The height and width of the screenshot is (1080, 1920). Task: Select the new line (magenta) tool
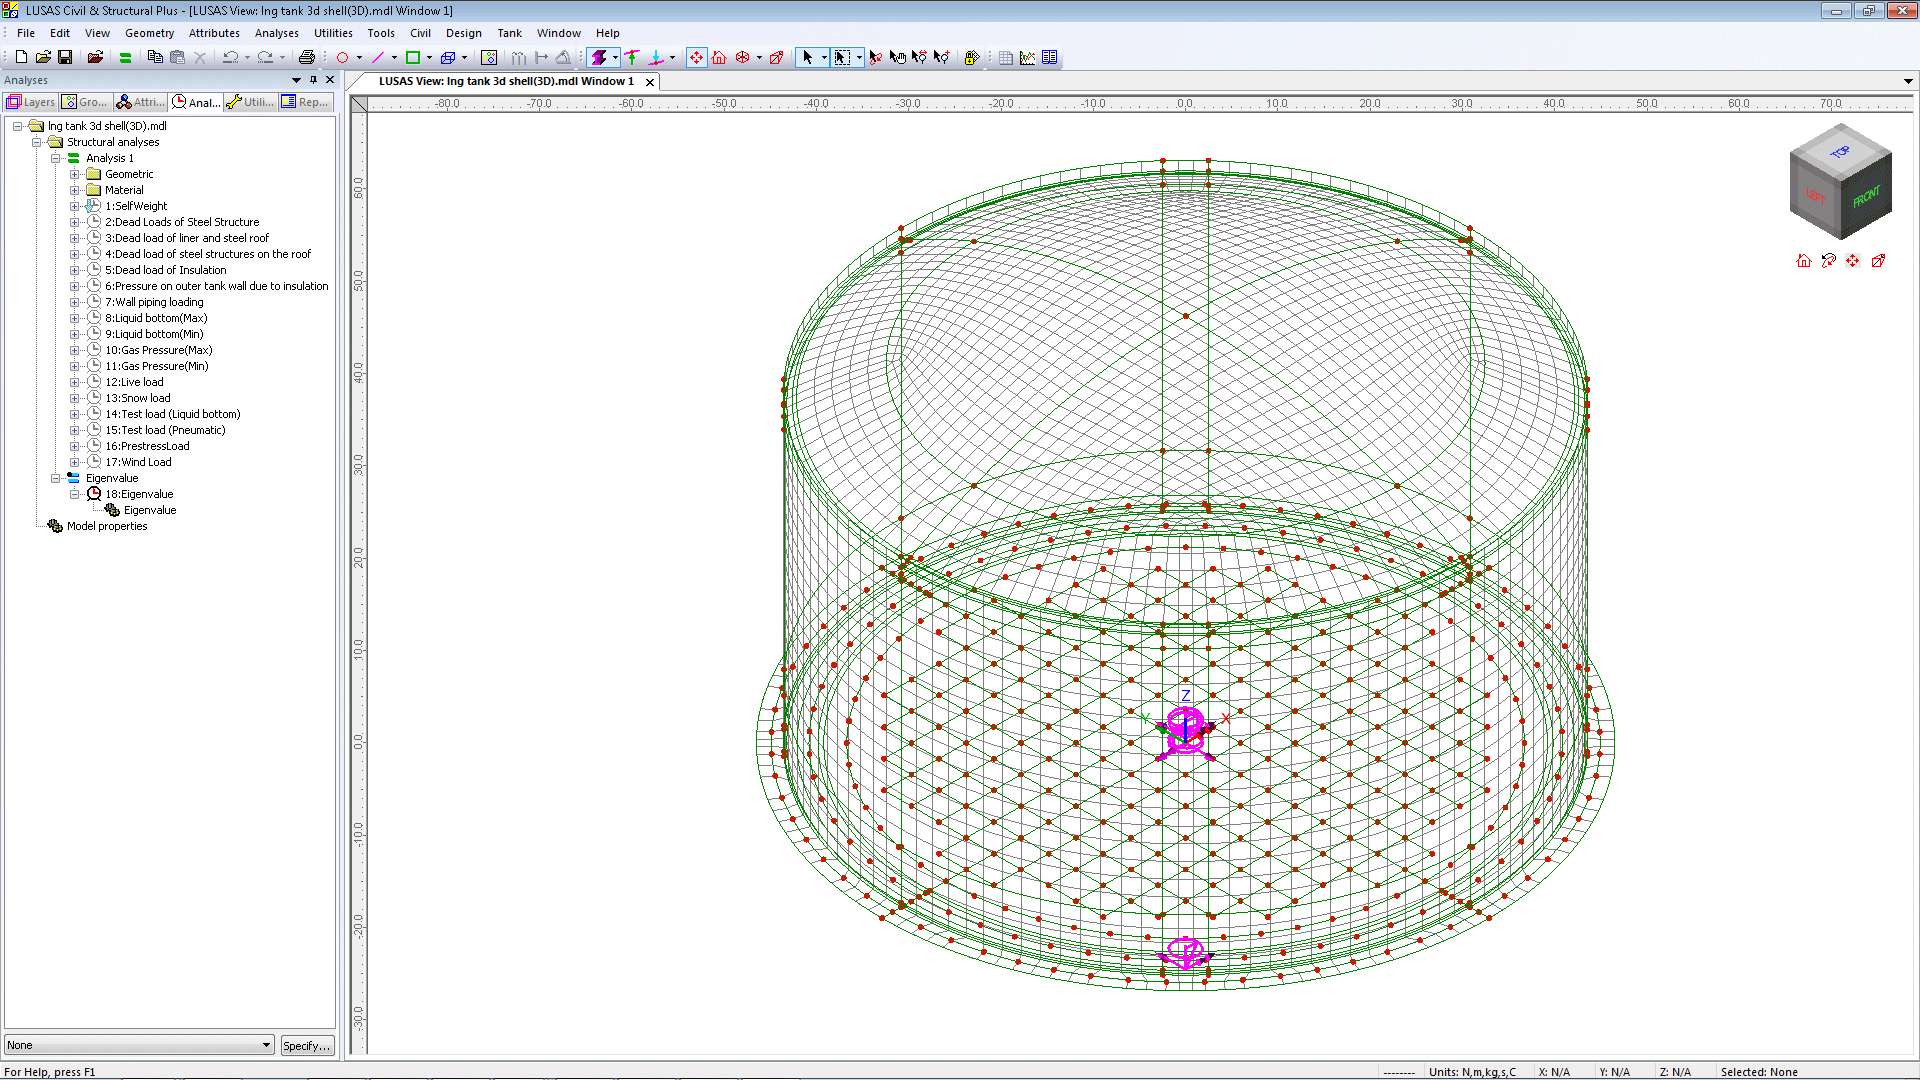click(x=377, y=57)
